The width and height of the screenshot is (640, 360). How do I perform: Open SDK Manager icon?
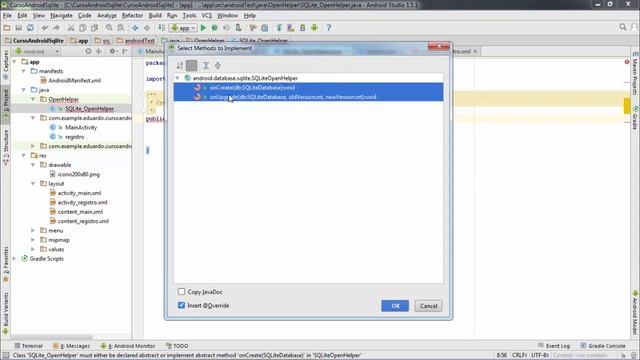[x=302, y=28]
